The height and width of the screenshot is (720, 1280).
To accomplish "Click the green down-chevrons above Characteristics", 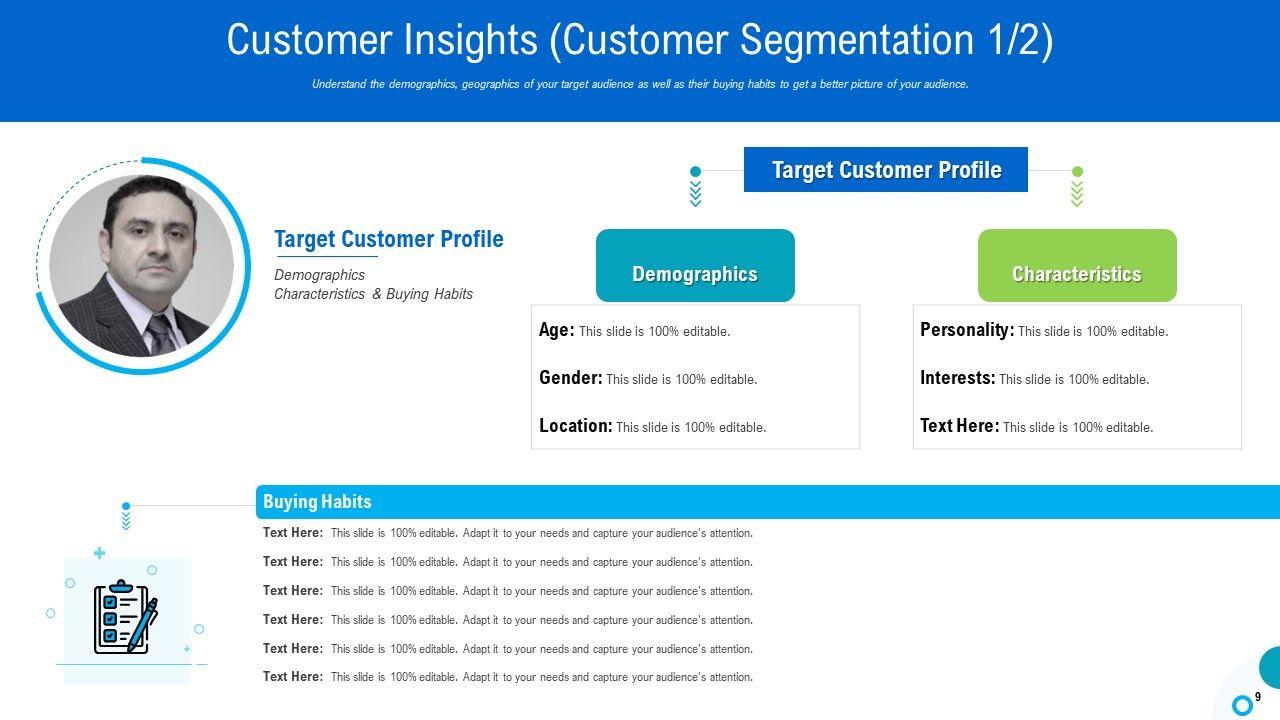I will coord(1077,194).
